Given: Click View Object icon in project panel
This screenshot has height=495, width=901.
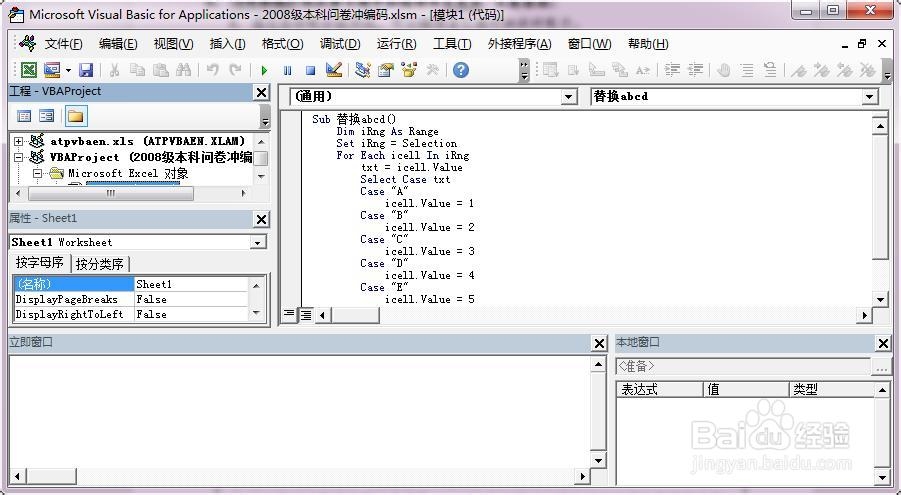Looking at the screenshot, I should [x=47, y=116].
